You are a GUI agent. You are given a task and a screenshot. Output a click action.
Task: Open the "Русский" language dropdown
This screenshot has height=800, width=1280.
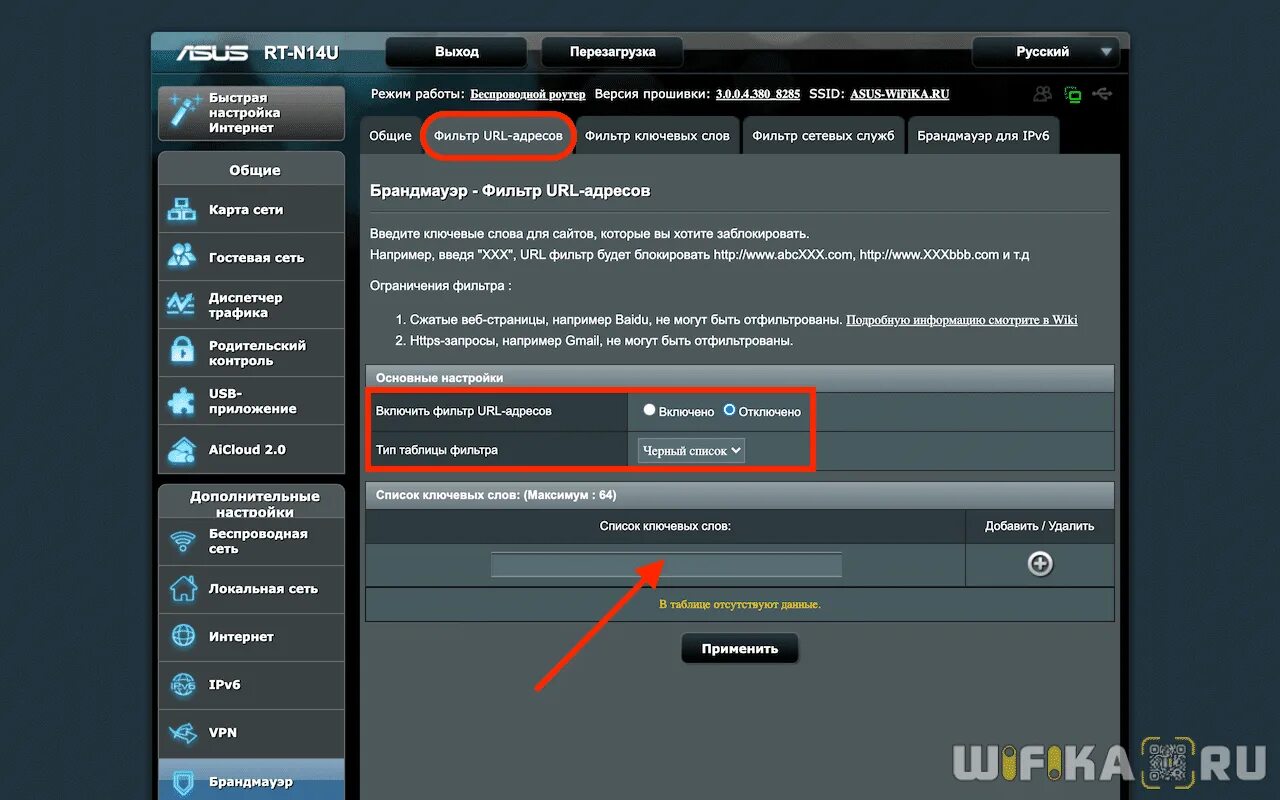coord(1046,52)
